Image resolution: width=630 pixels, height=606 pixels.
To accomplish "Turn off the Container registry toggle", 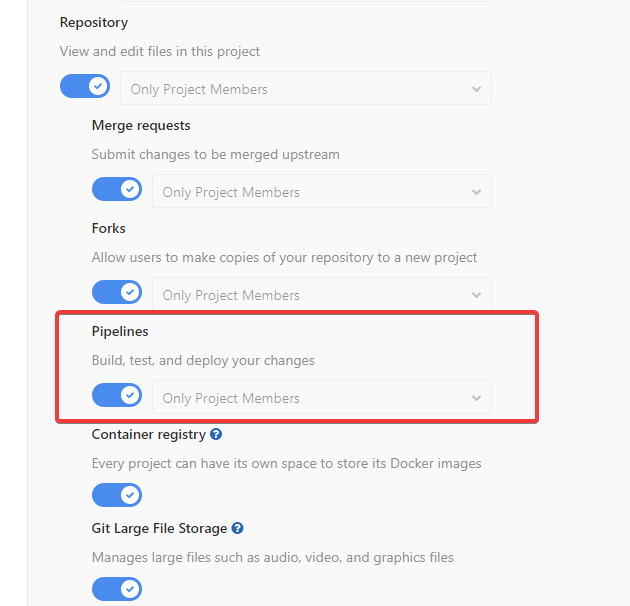I will click(x=117, y=495).
